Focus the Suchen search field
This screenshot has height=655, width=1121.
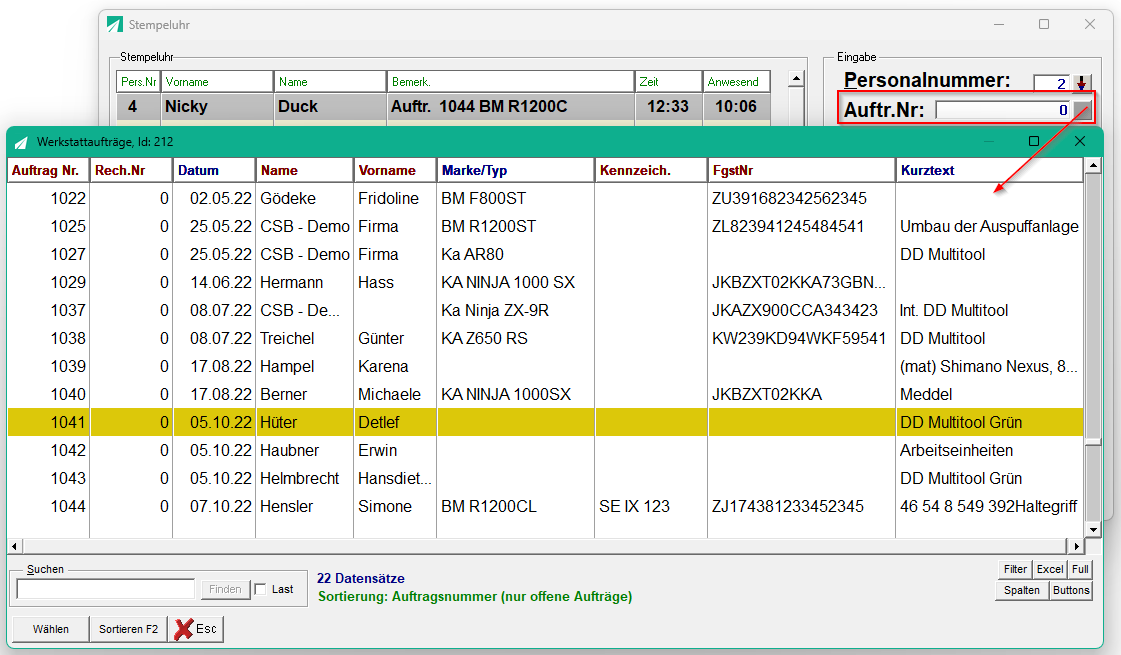click(106, 589)
